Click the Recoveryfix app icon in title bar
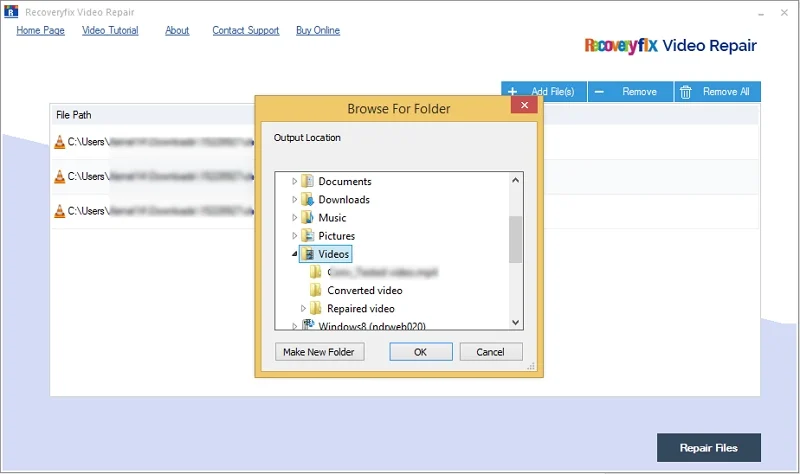The height and width of the screenshot is (474, 800). click(11, 11)
